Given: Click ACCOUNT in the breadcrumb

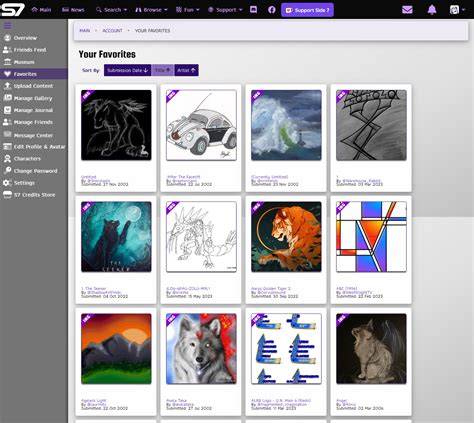Looking at the screenshot, I should click(112, 30).
